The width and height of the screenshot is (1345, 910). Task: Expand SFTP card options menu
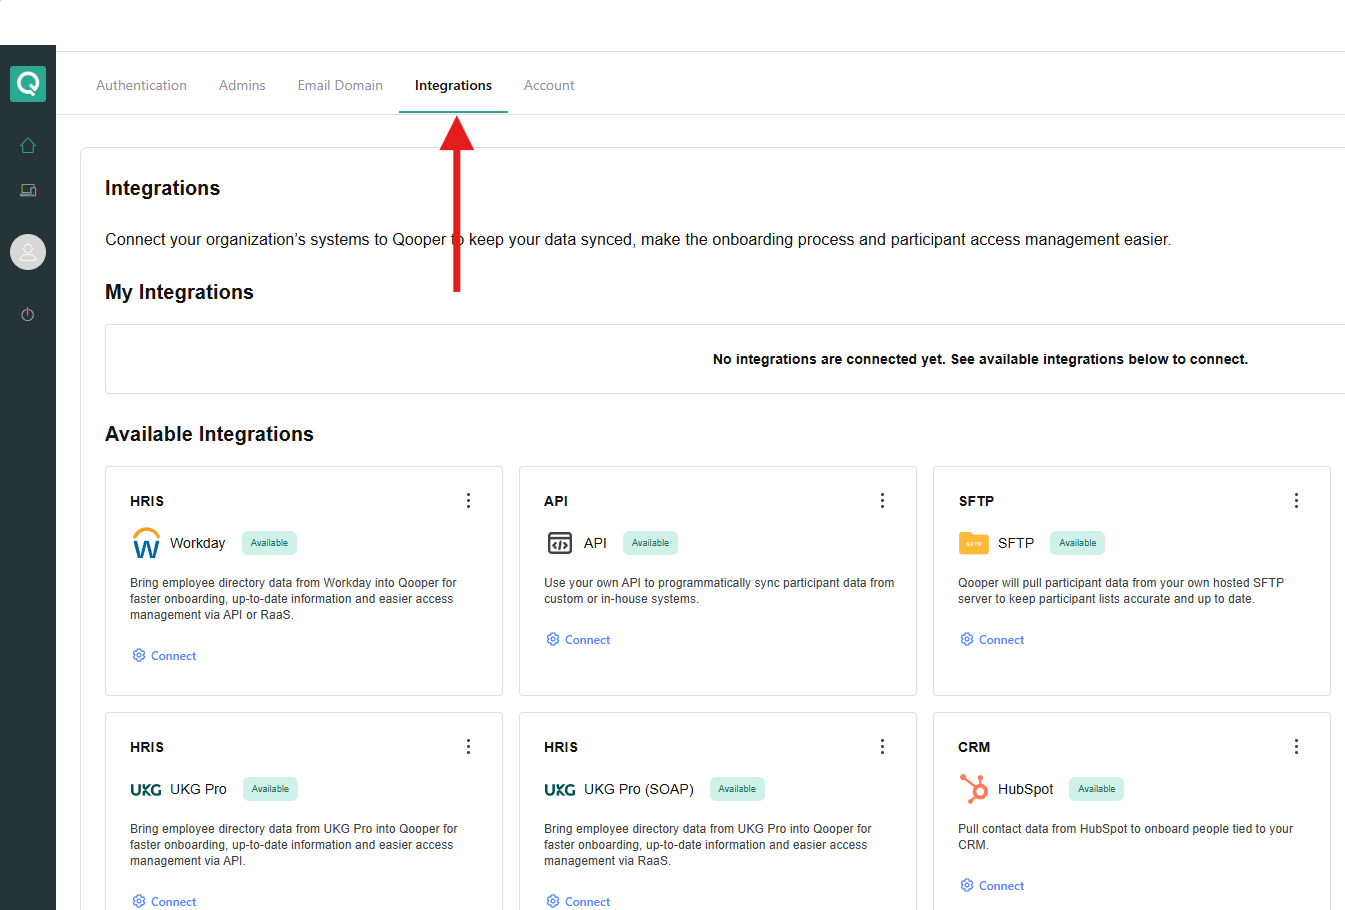tap(1296, 501)
